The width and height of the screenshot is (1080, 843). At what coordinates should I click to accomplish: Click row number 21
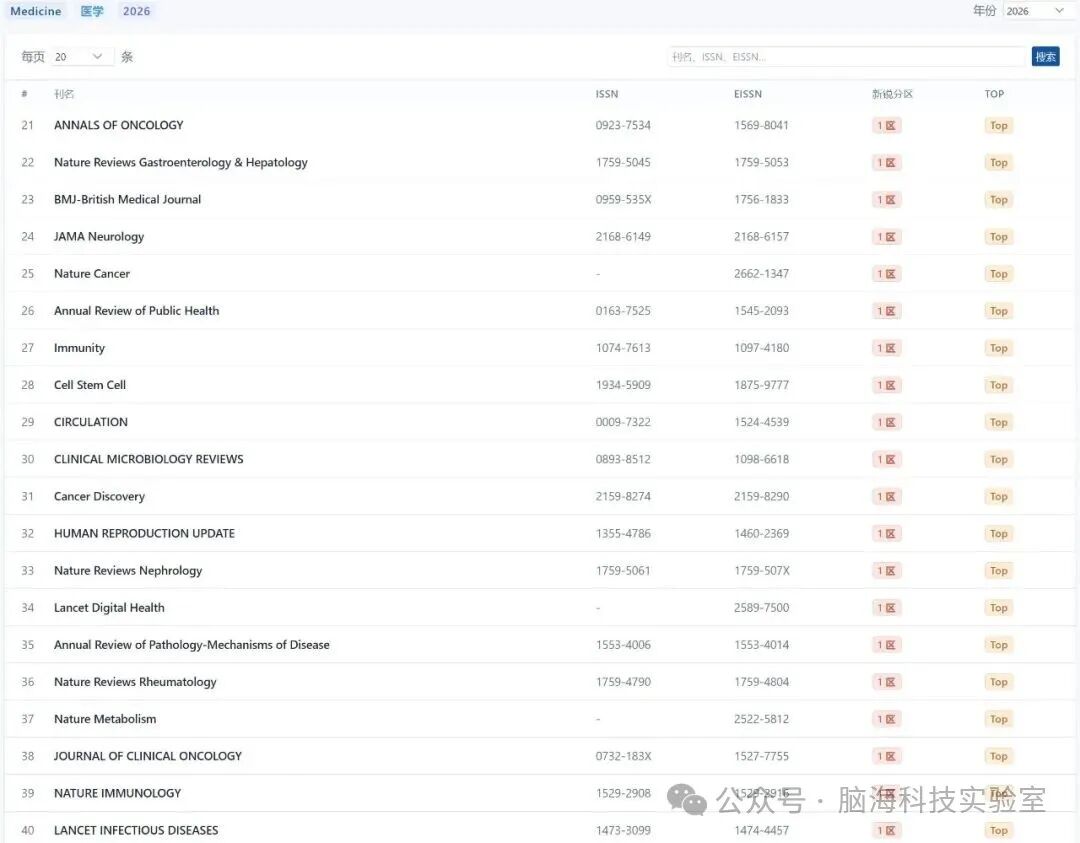28,125
